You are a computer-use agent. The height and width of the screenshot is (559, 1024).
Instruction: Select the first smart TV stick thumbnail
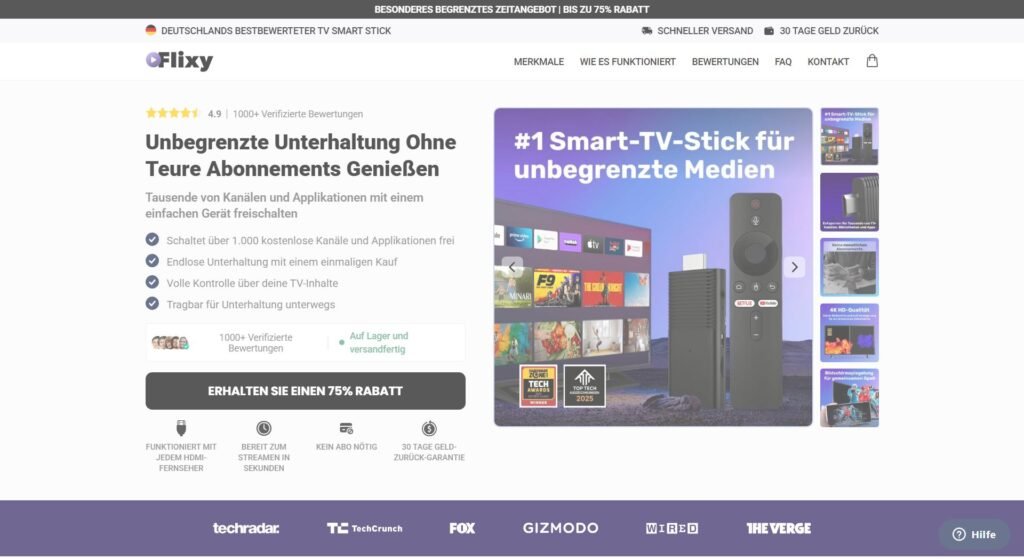click(x=849, y=136)
